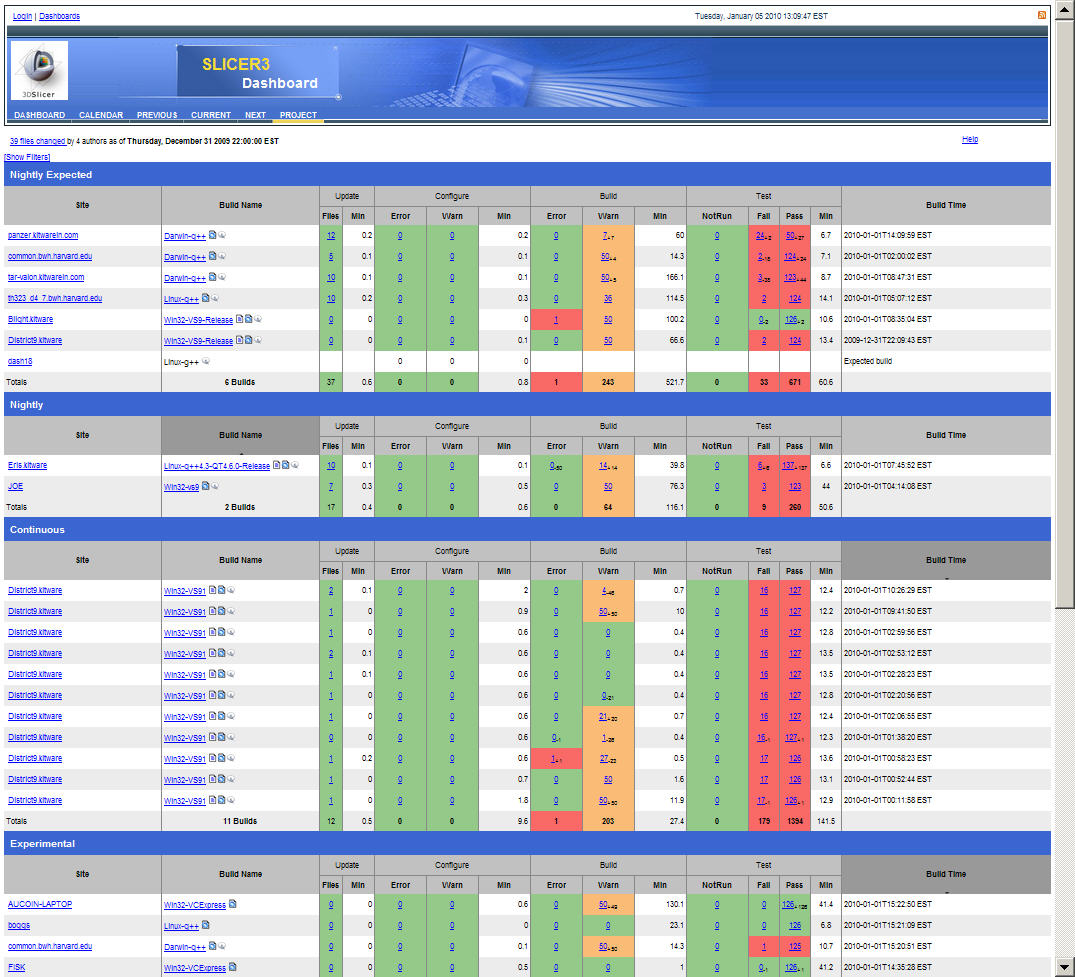Sort Continuous table by Build Time header
Image resolution: width=1075 pixels, height=977 pixels.
tap(945, 560)
